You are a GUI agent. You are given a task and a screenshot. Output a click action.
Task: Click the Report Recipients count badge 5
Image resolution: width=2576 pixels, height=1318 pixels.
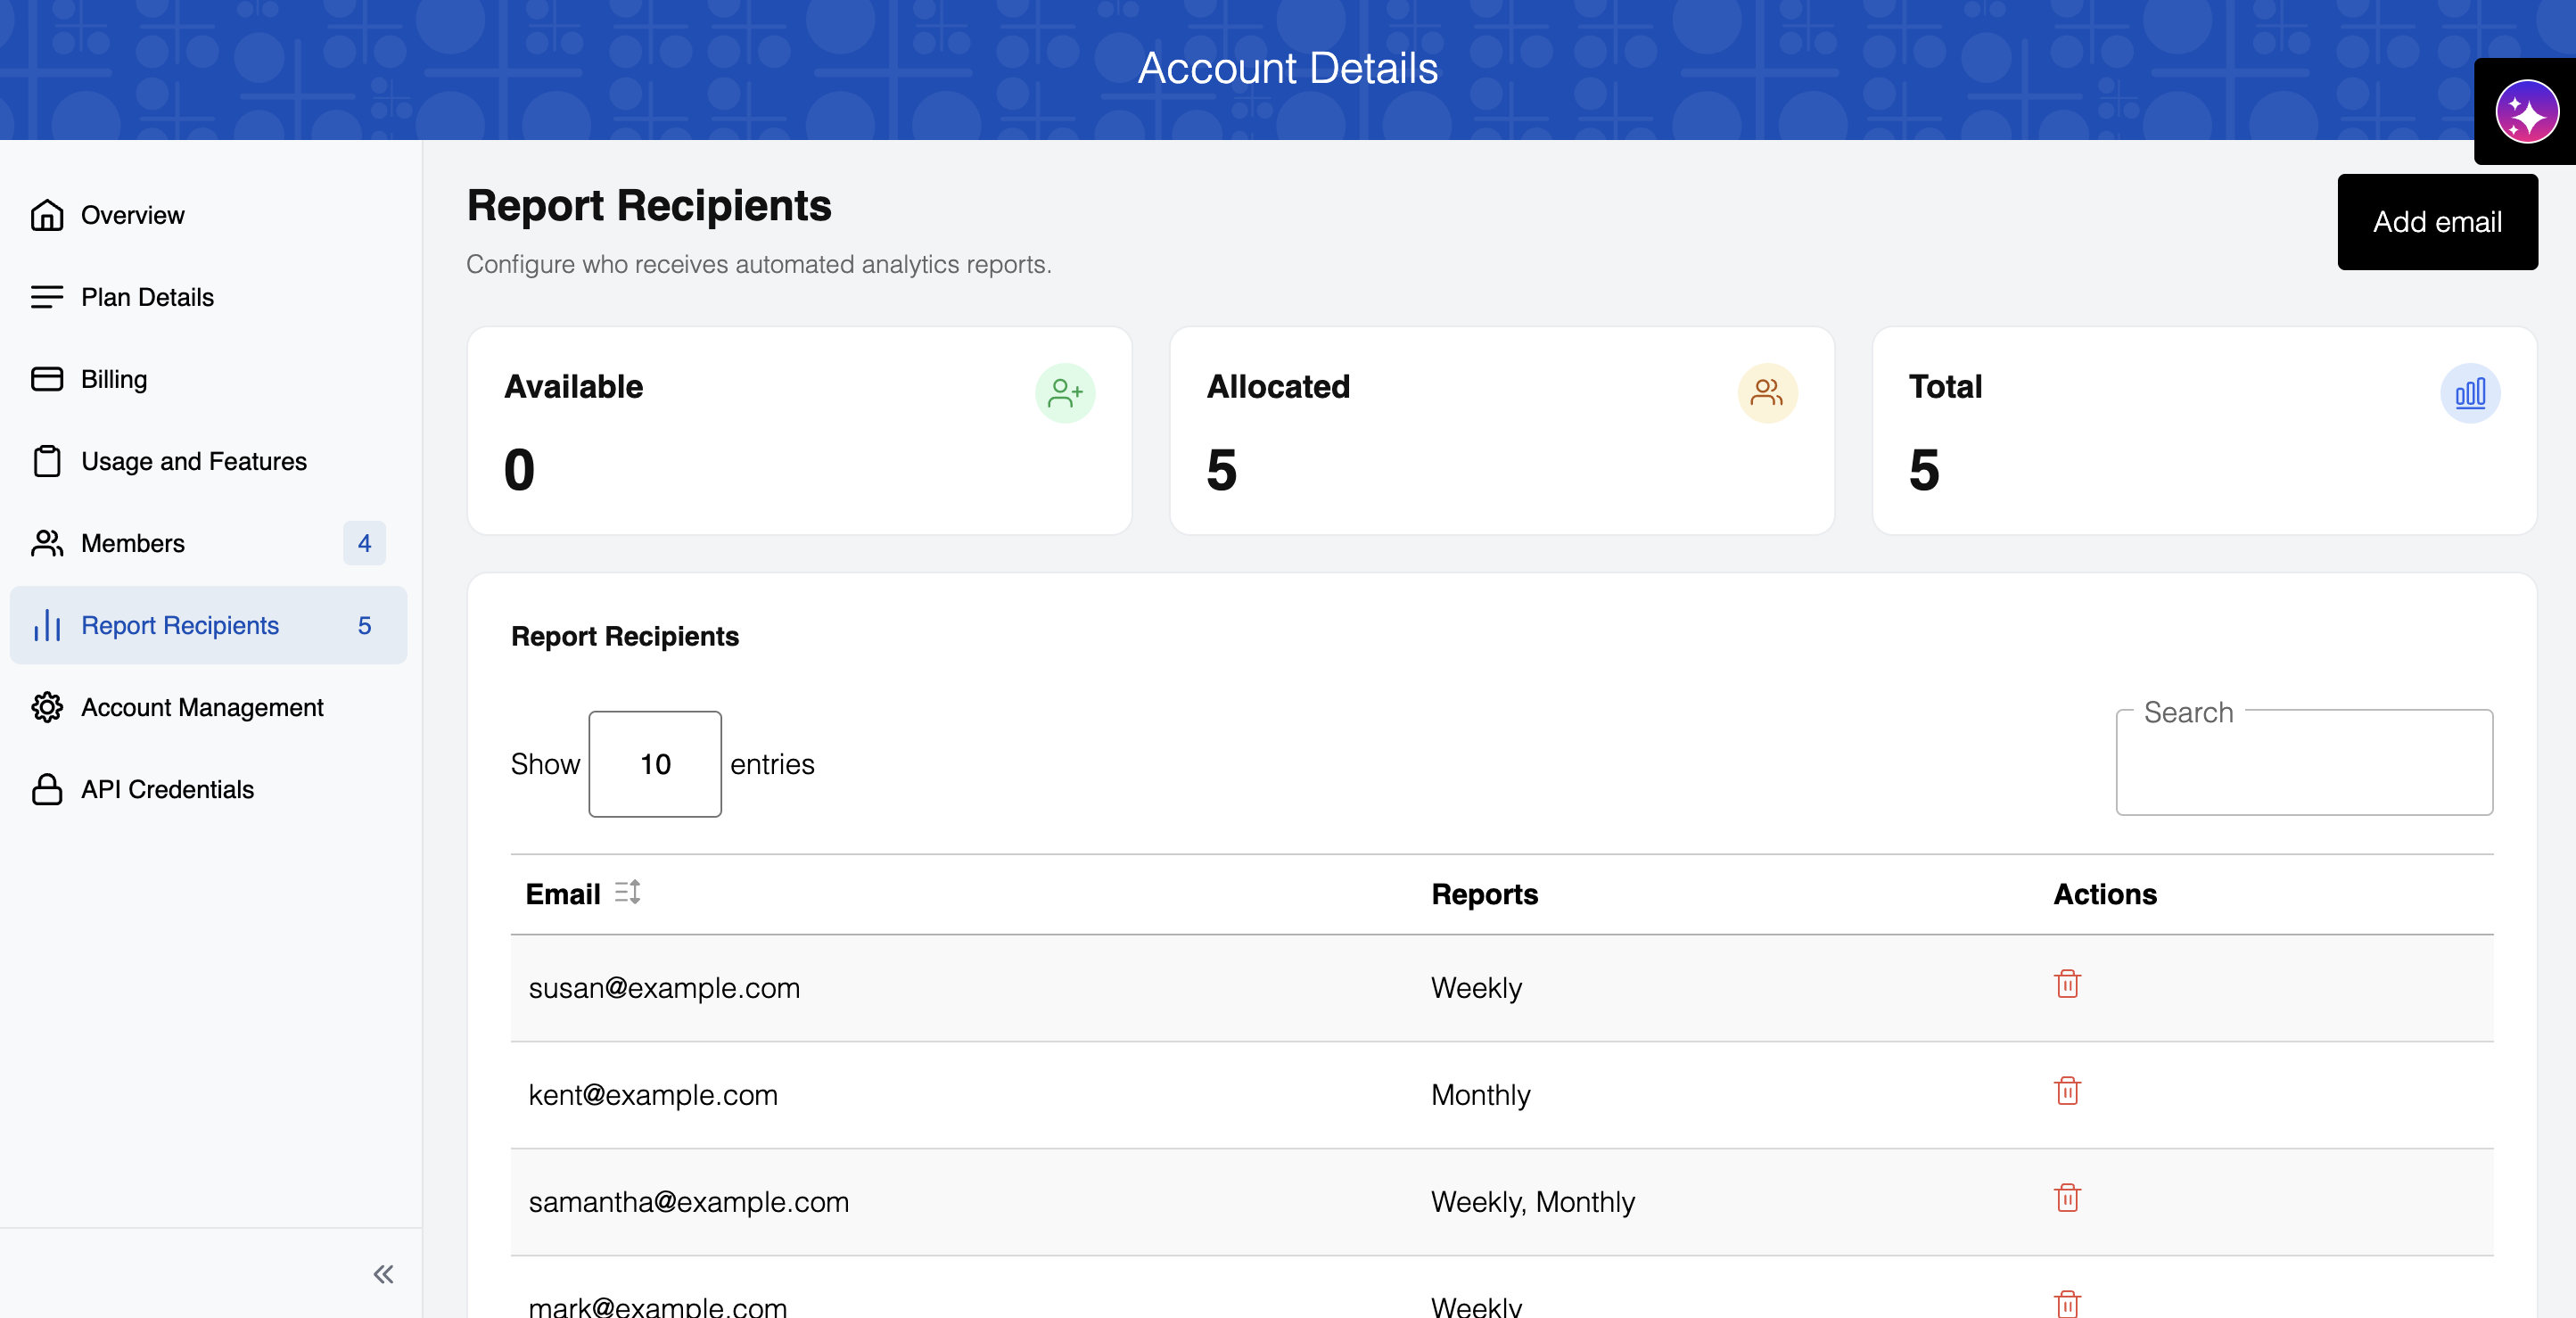coord(364,625)
